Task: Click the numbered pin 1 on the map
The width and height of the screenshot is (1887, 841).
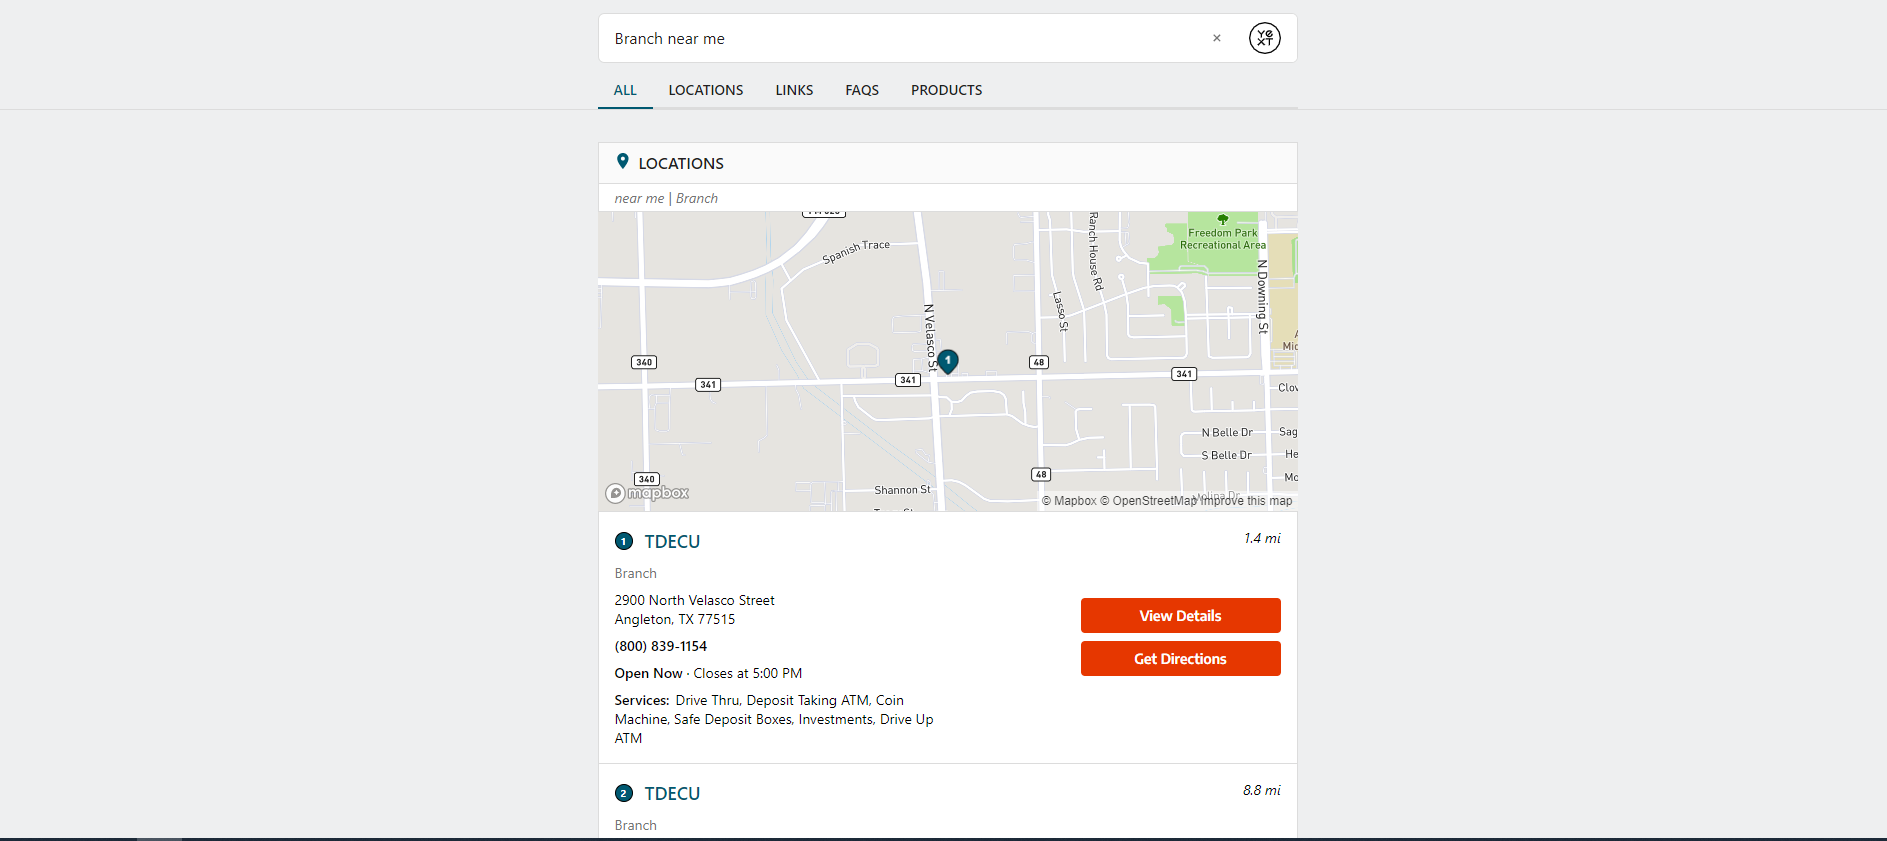Action: [x=948, y=361]
